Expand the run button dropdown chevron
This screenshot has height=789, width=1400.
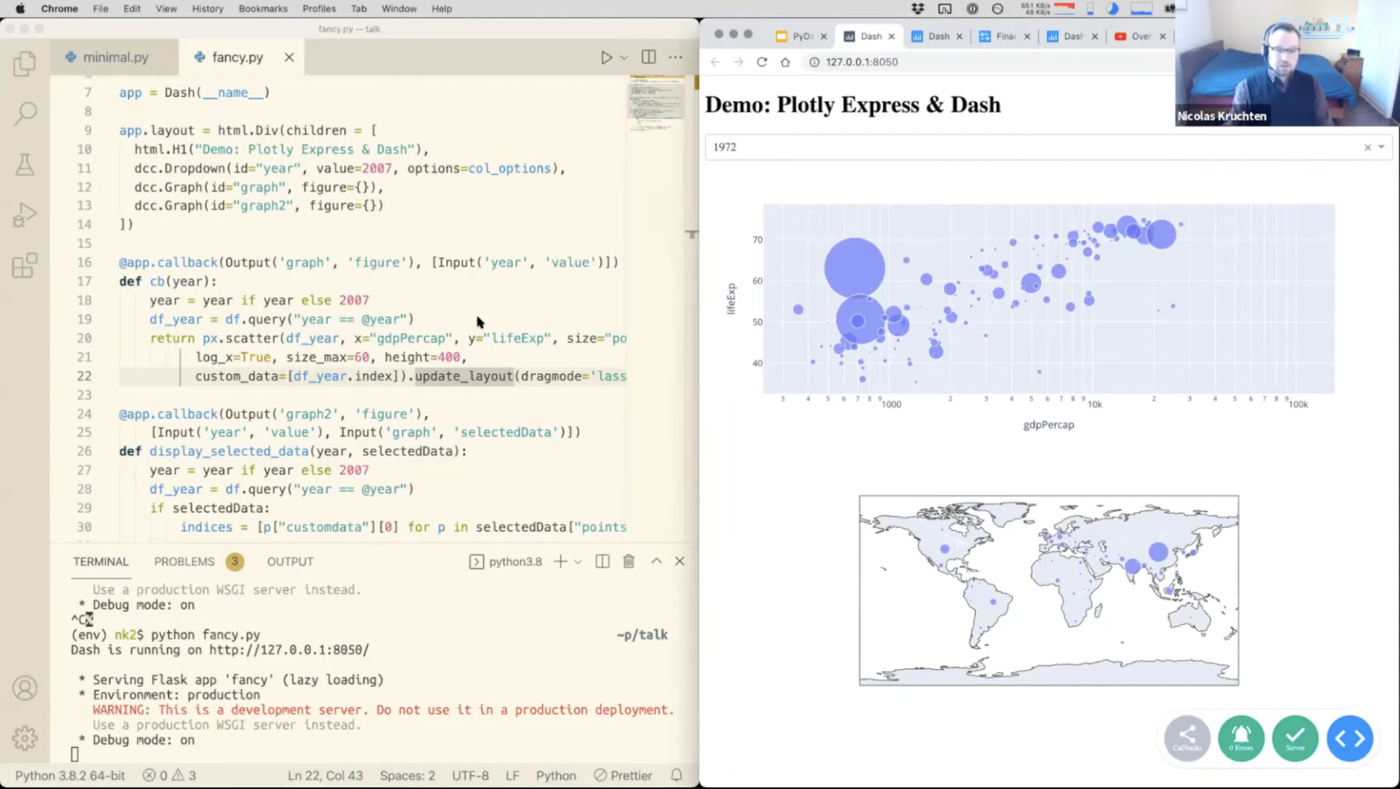[x=624, y=57]
